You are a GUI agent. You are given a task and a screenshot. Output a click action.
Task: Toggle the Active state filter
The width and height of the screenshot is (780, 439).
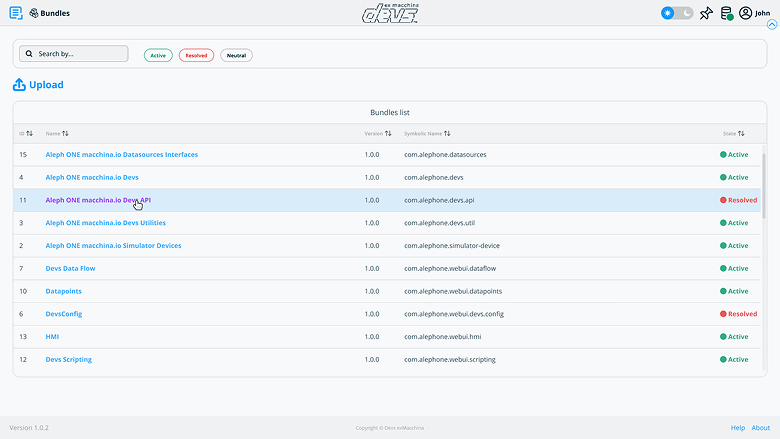tap(158, 55)
